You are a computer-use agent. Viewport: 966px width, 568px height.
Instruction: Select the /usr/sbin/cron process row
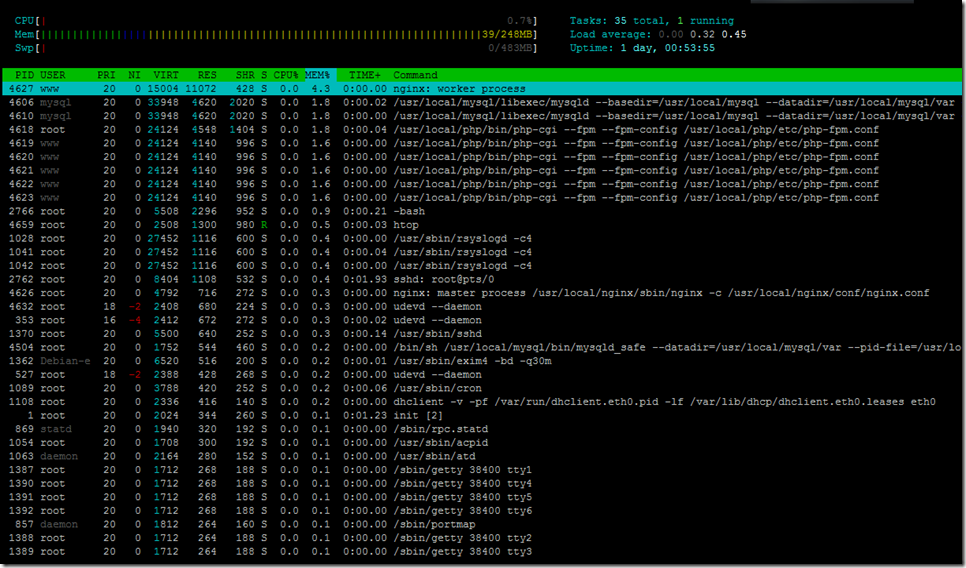pyautogui.click(x=482, y=388)
